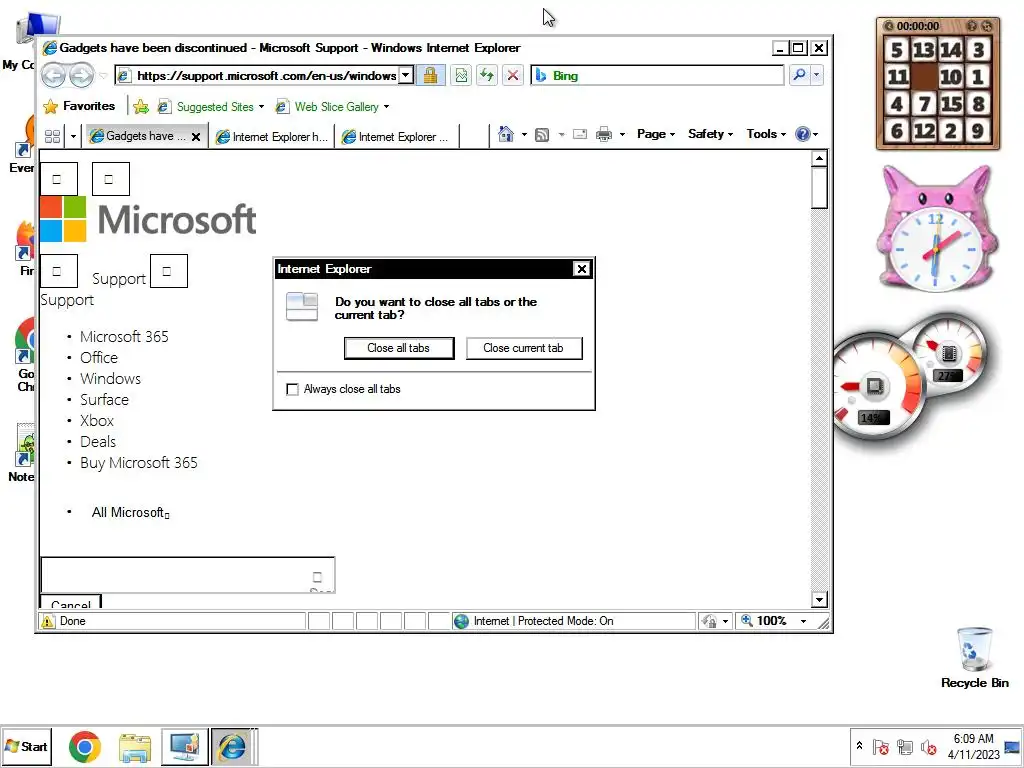Open the search provider dropdown arrow

pyautogui.click(x=816, y=75)
